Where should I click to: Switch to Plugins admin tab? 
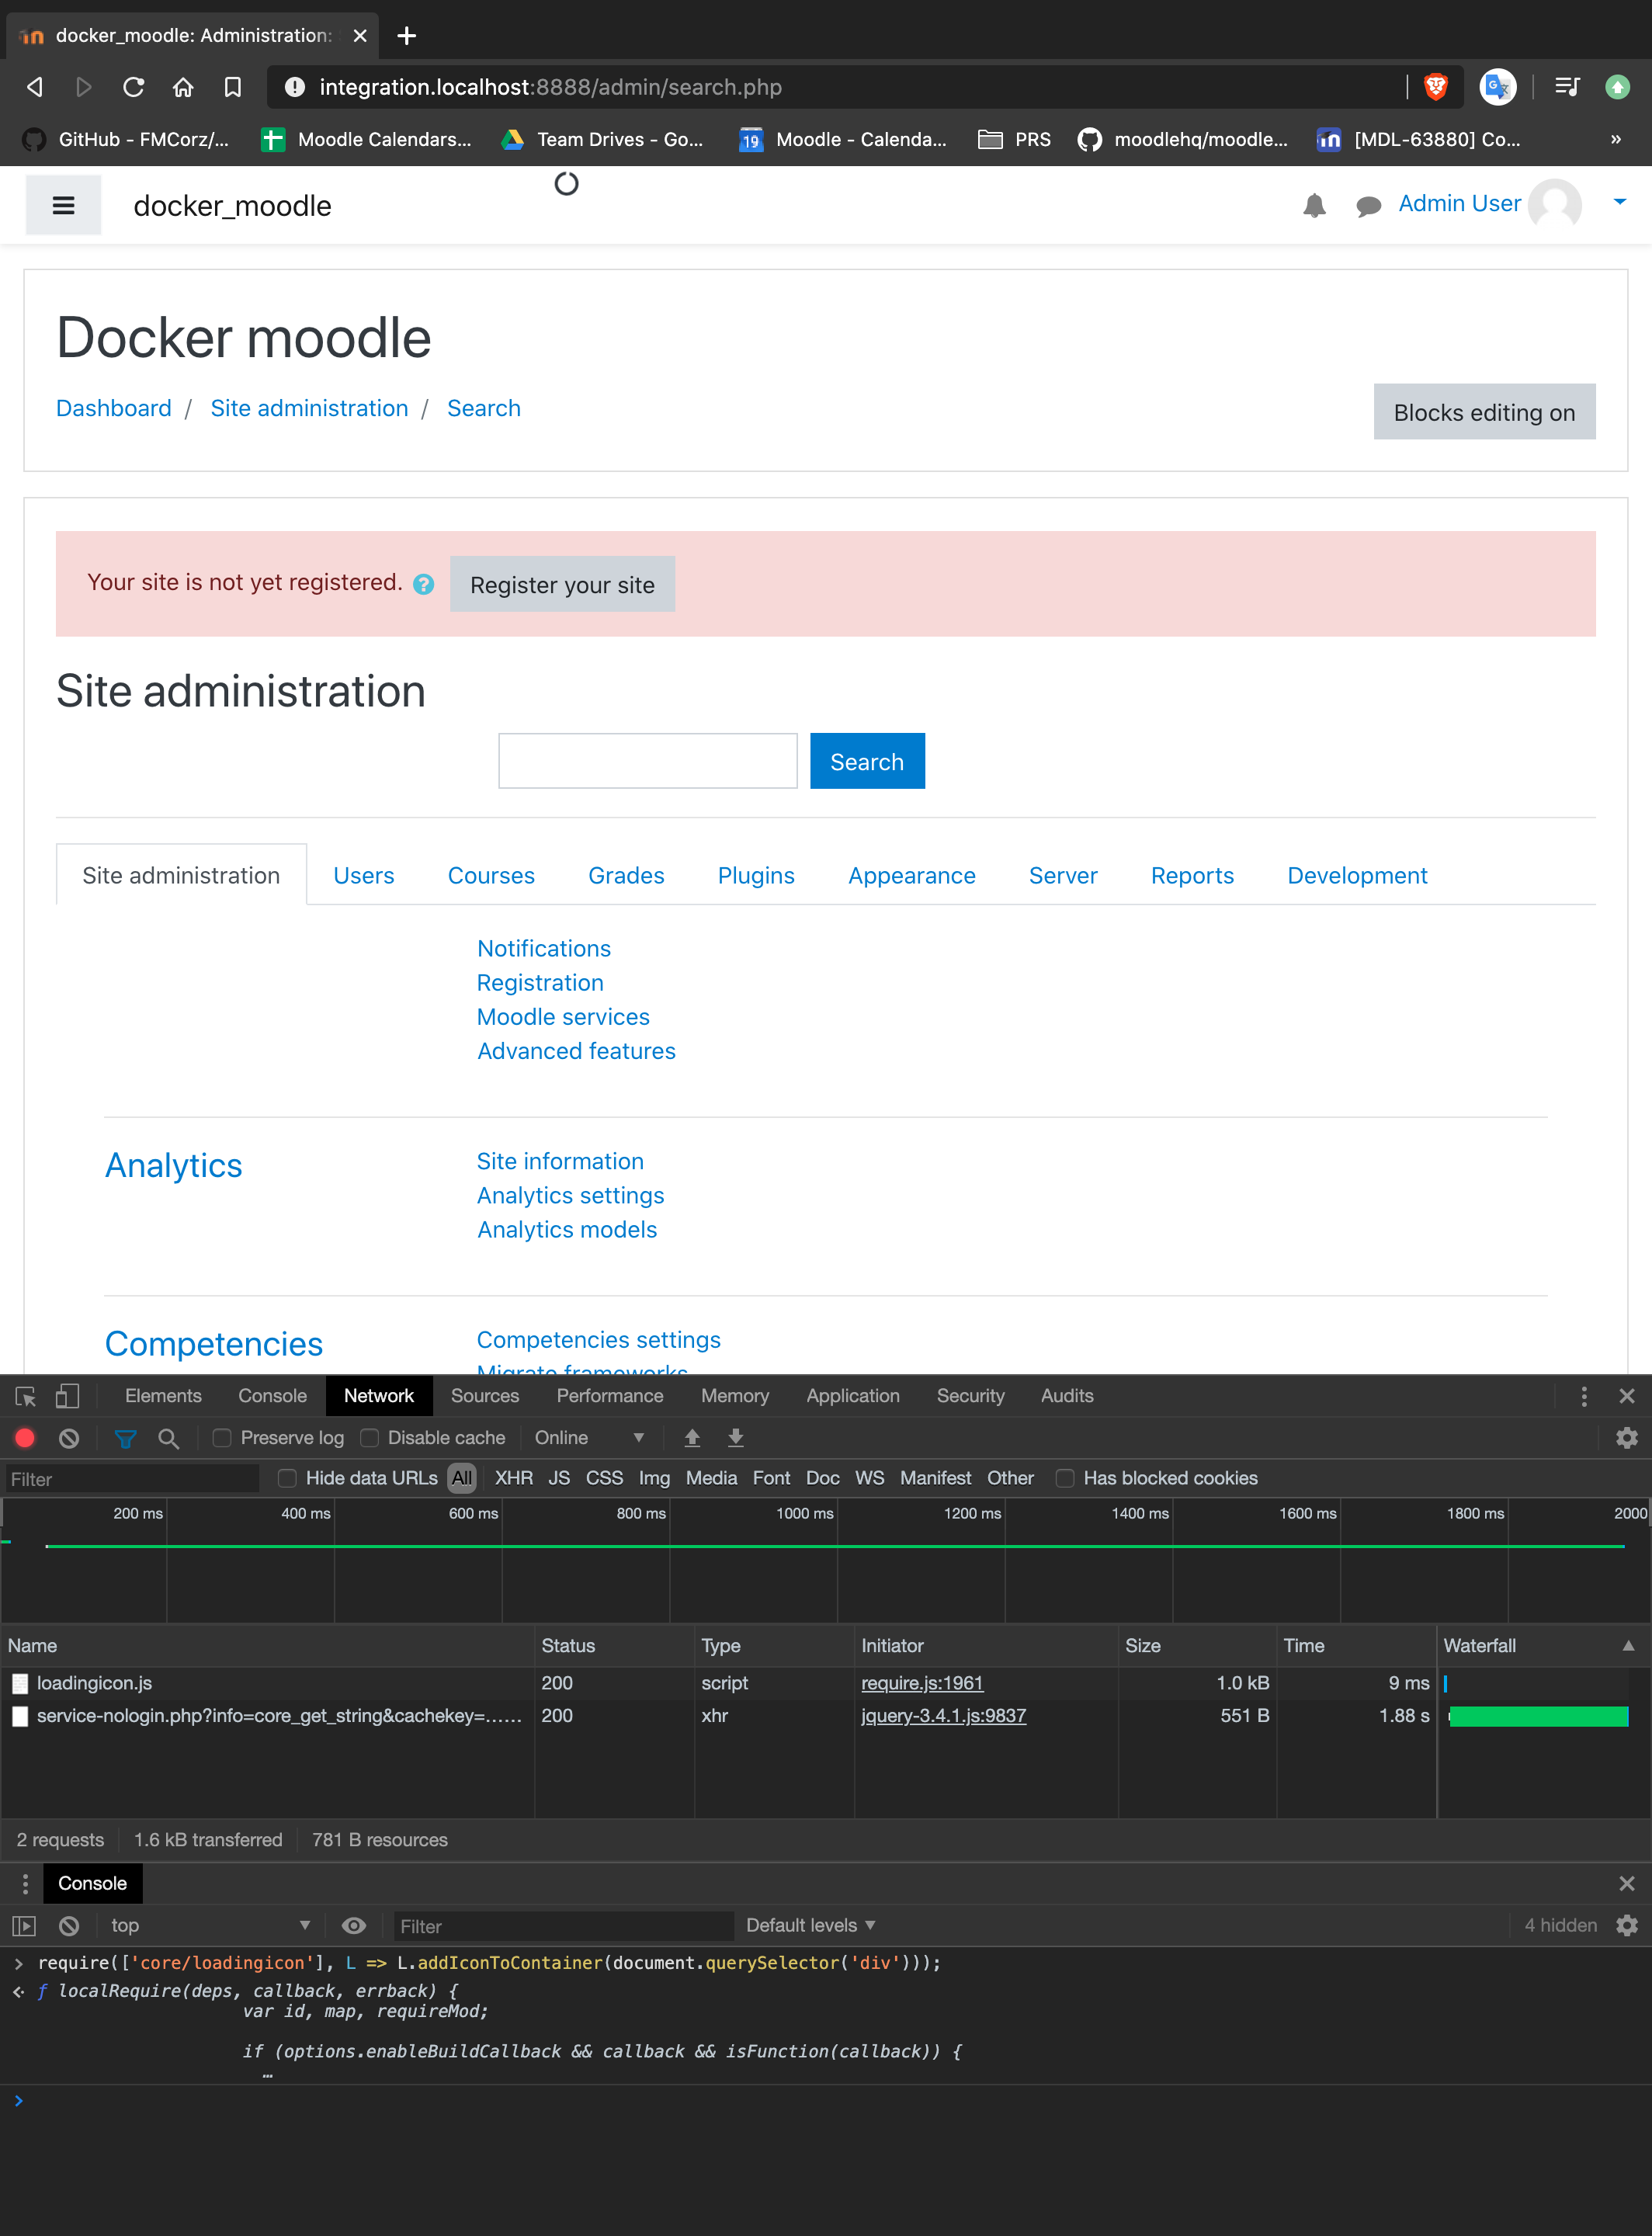(x=756, y=875)
